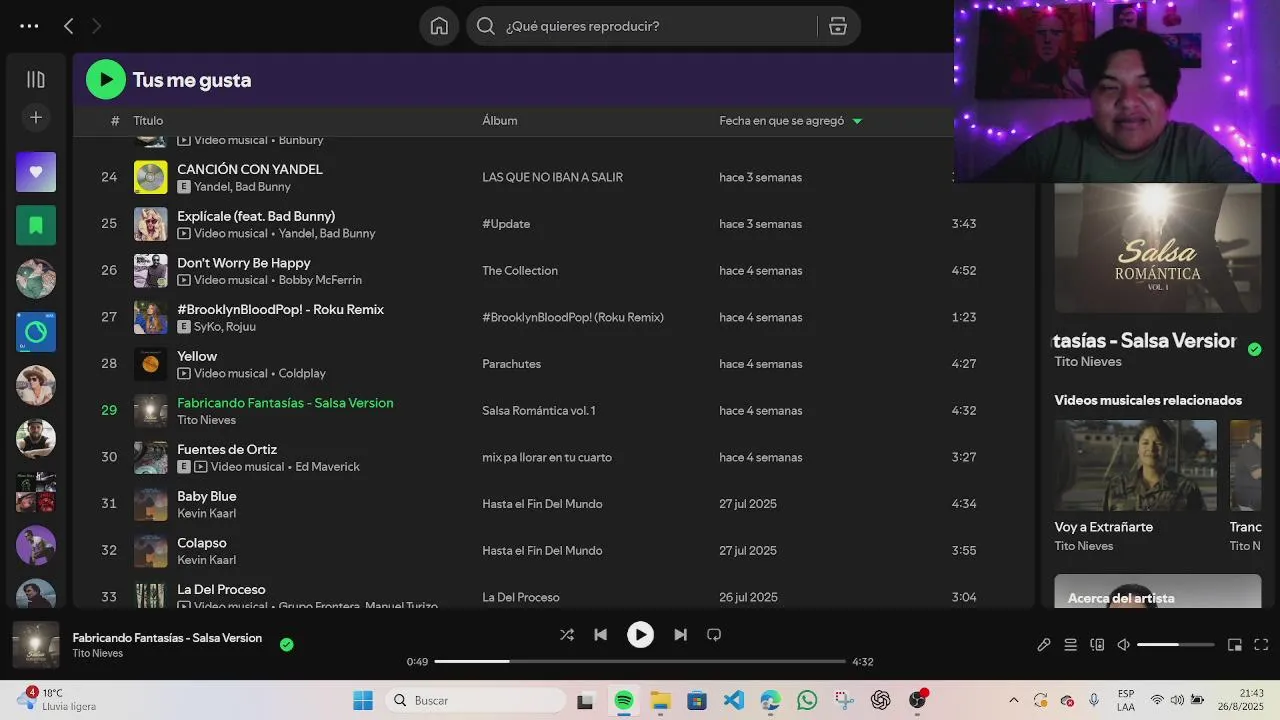Create a new playlist with the plus icon

pos(36,118)
